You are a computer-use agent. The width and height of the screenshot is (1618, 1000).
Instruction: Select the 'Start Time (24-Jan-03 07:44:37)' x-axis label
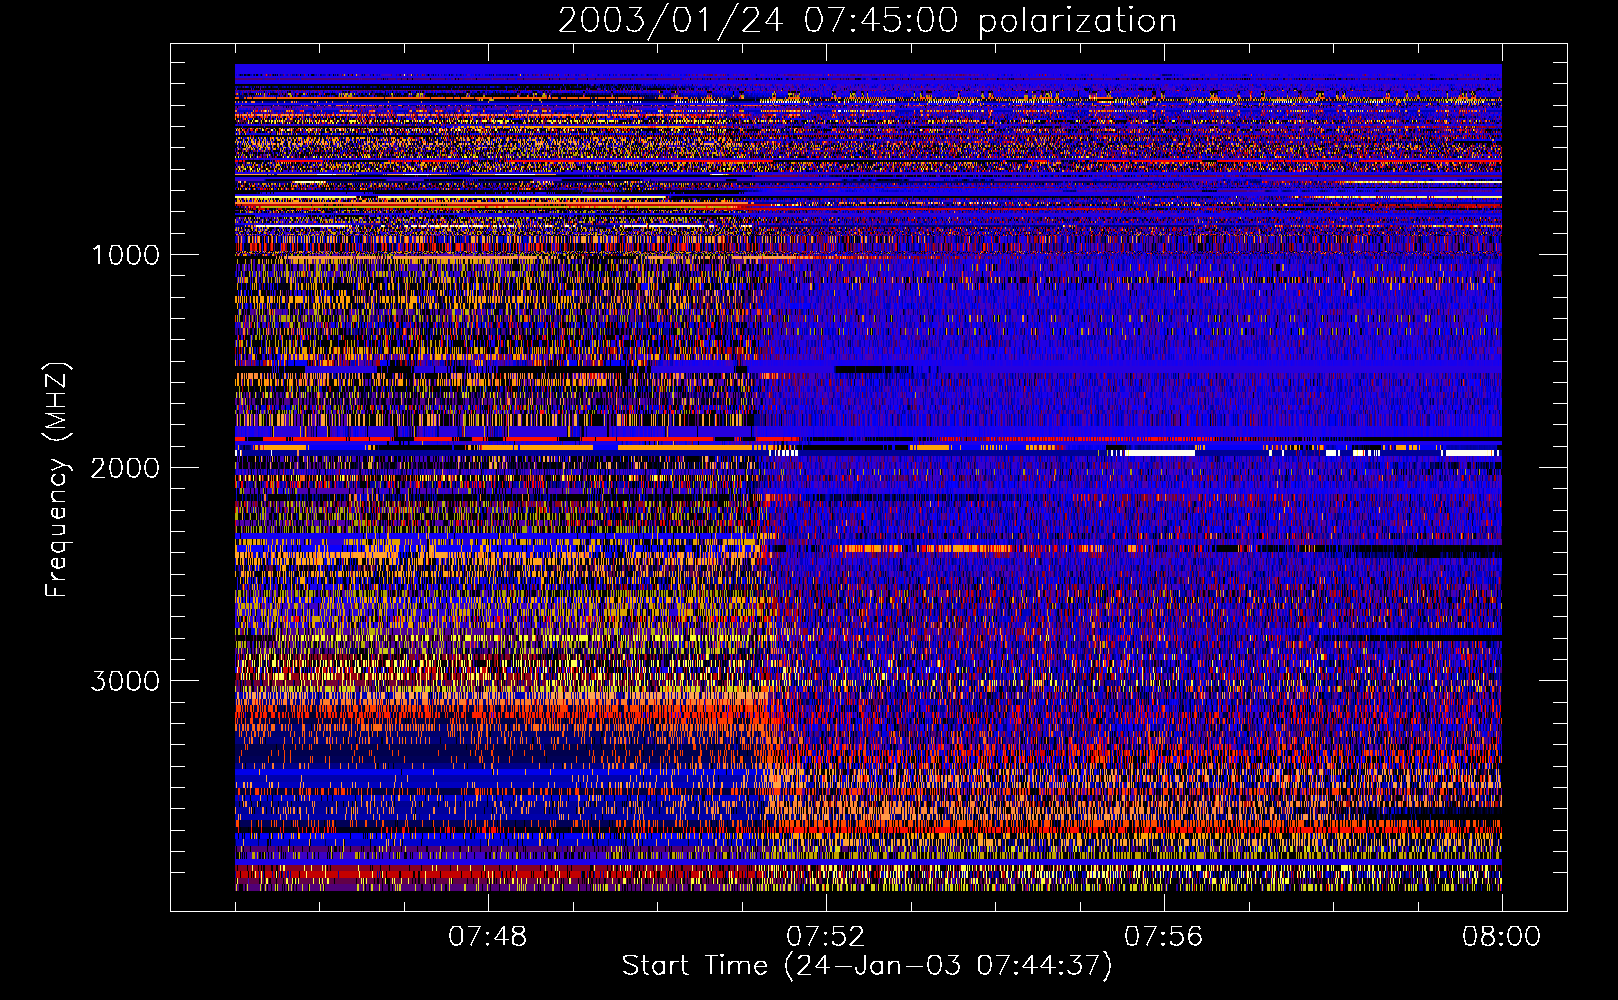[867, 966]
